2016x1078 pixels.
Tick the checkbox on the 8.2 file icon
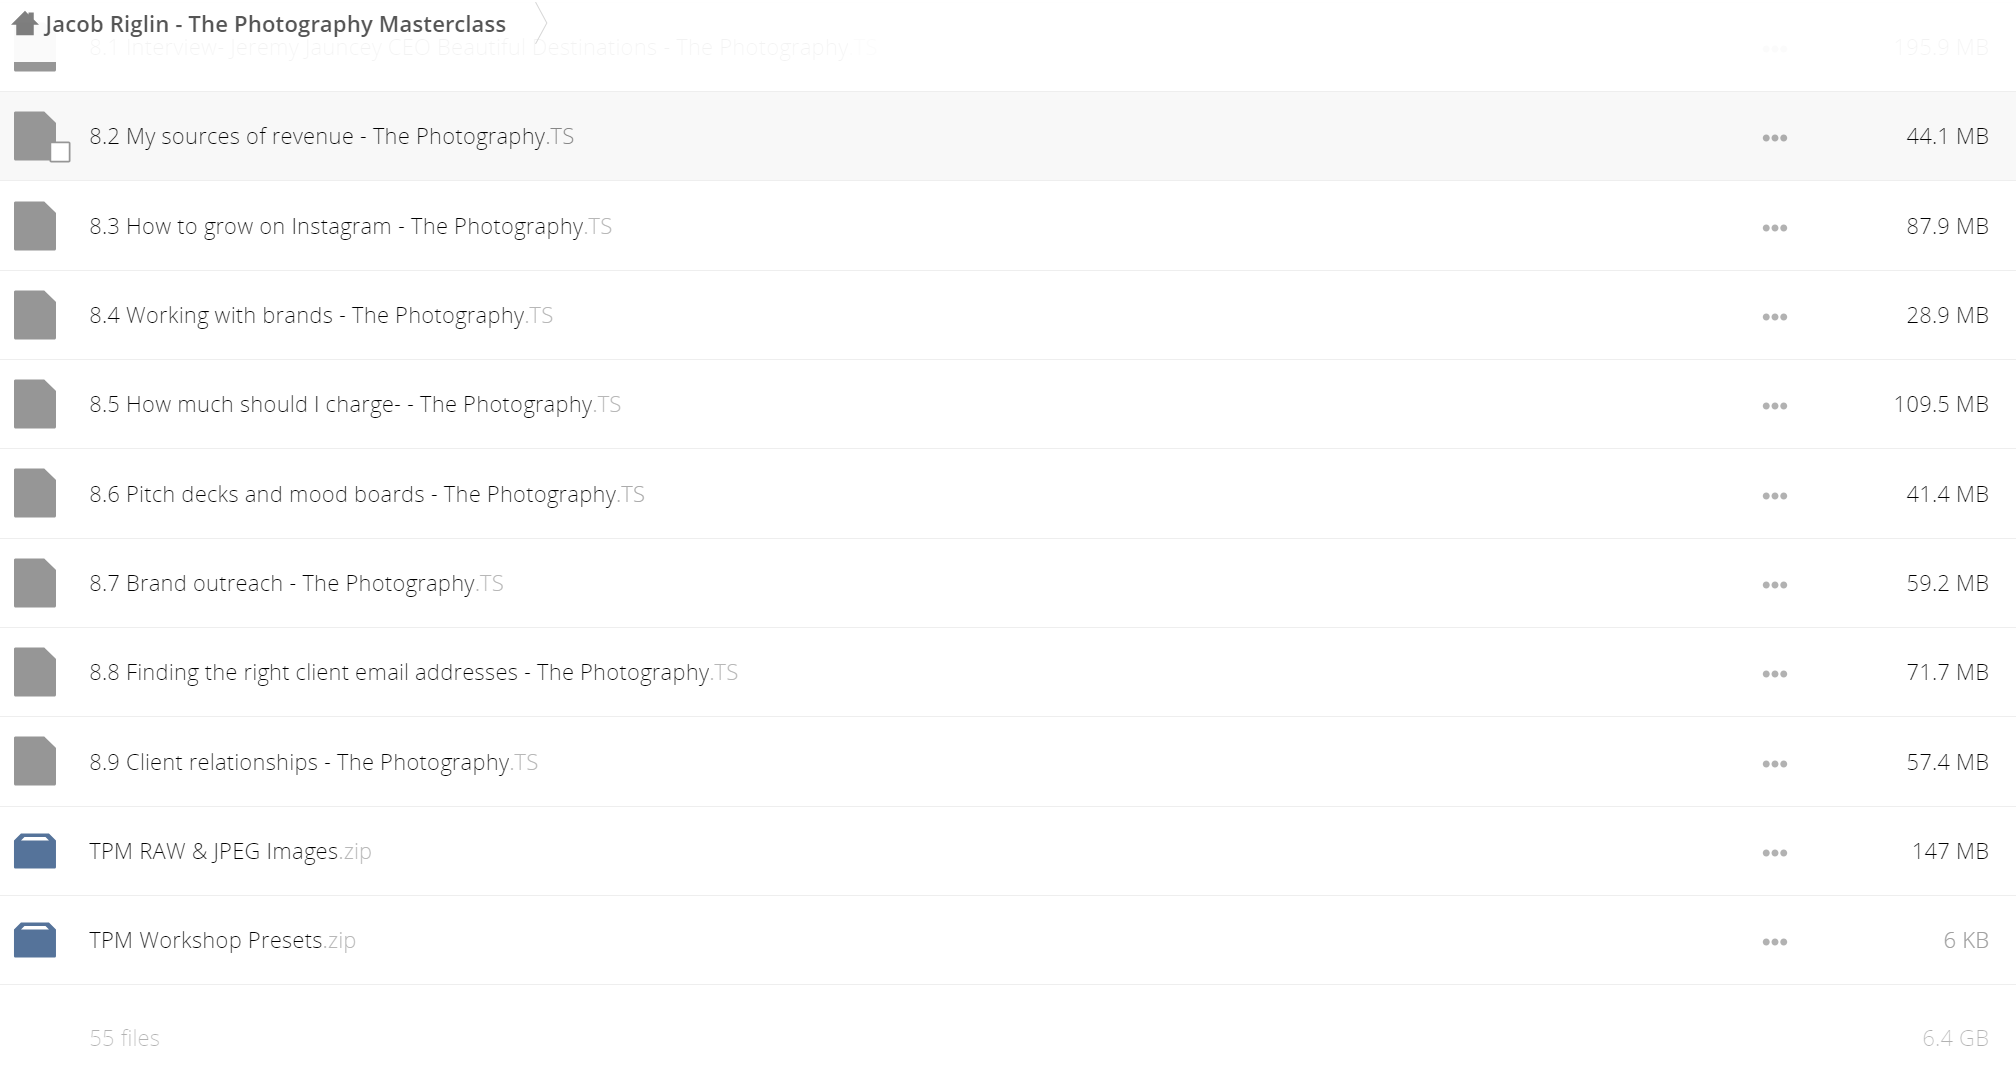60,152
